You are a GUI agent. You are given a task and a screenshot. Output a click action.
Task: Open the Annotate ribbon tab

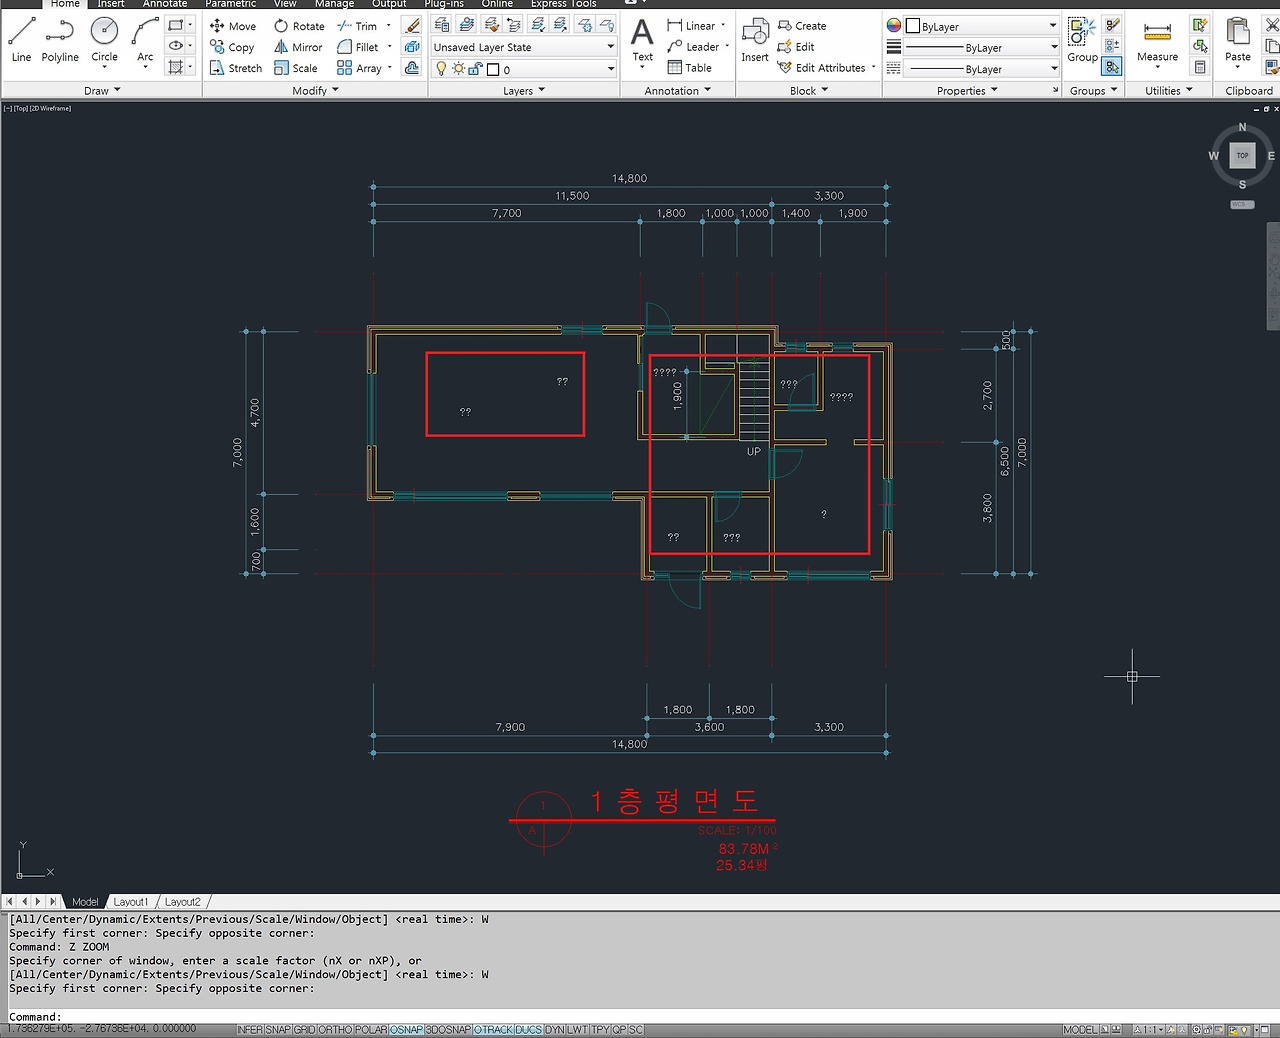(x=165, y=4)
